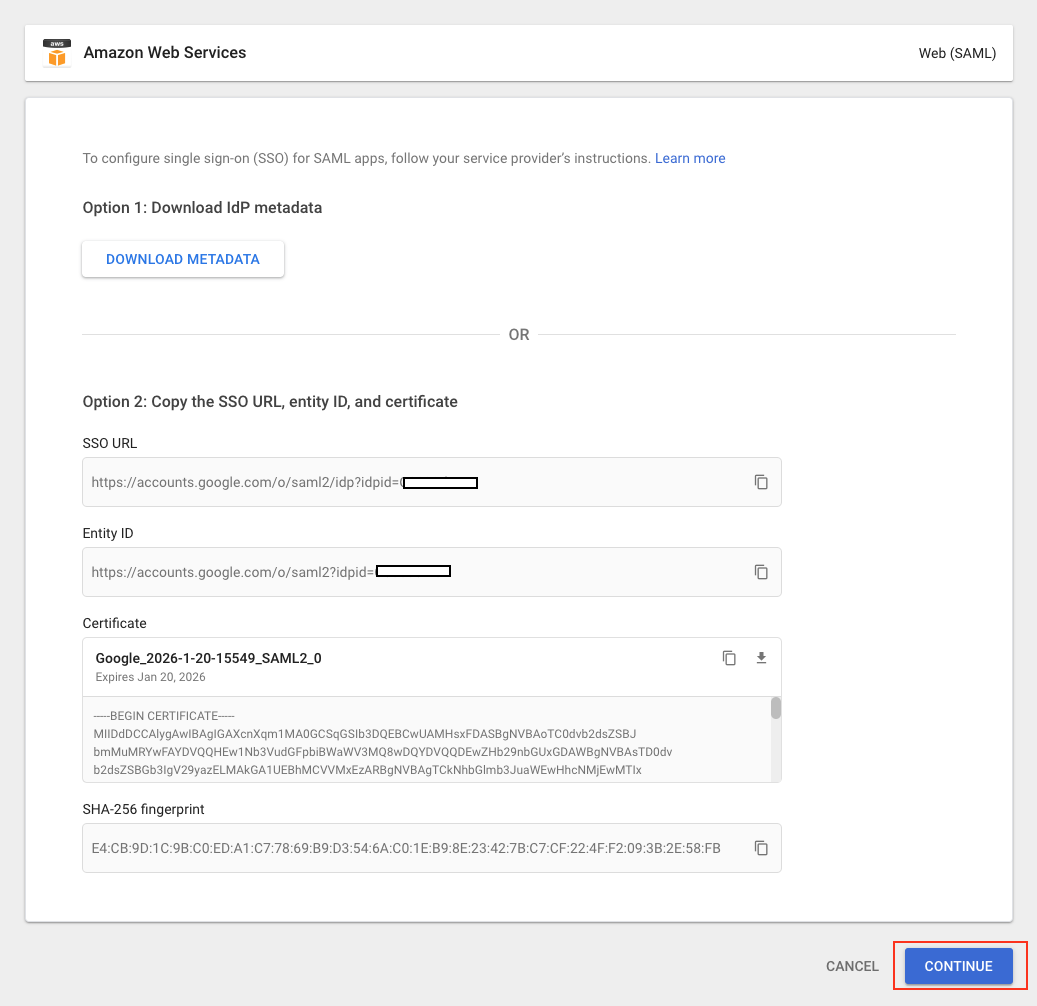1037x1006 pixels.
Task: Click the certificate line starting with b2dsZSBGb3IgV29
Action: 367,770
